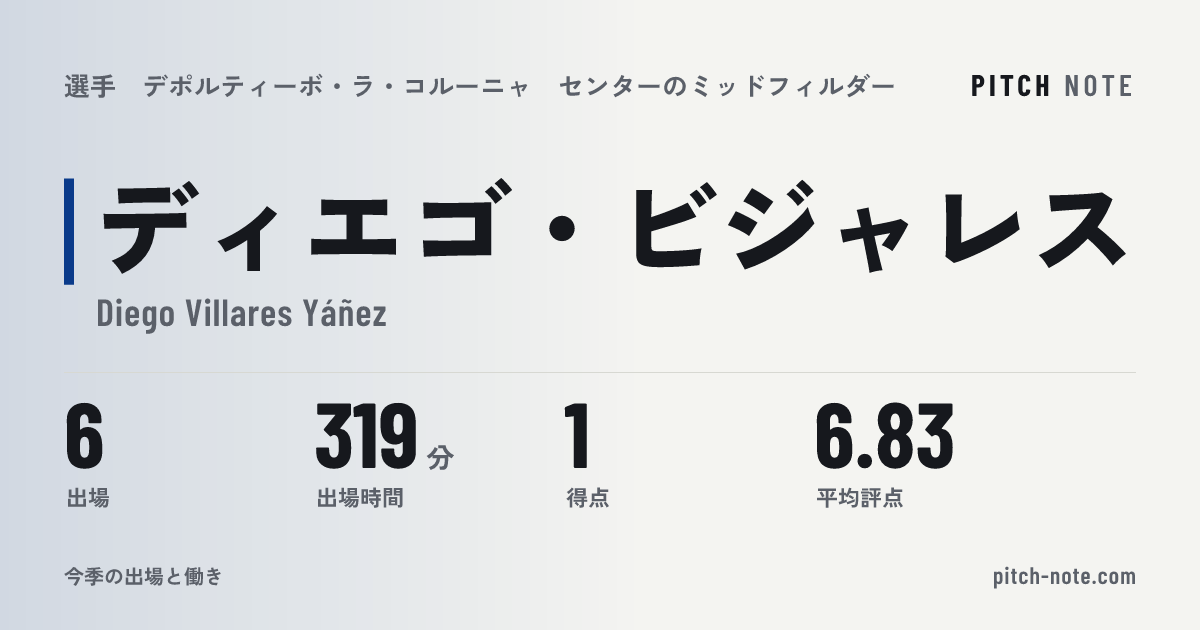
Task: Click the センターのミッドフィルダー position label
Action: tap(726, 87)
